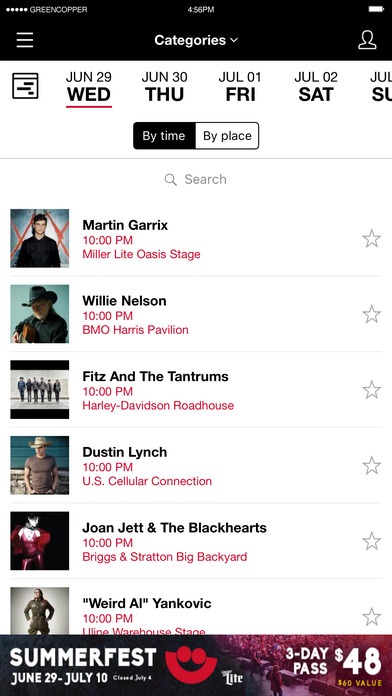Toggle star for Fitz And The Tantrums
The width and height of the screenshot is (392, 696).
[372, 390]
